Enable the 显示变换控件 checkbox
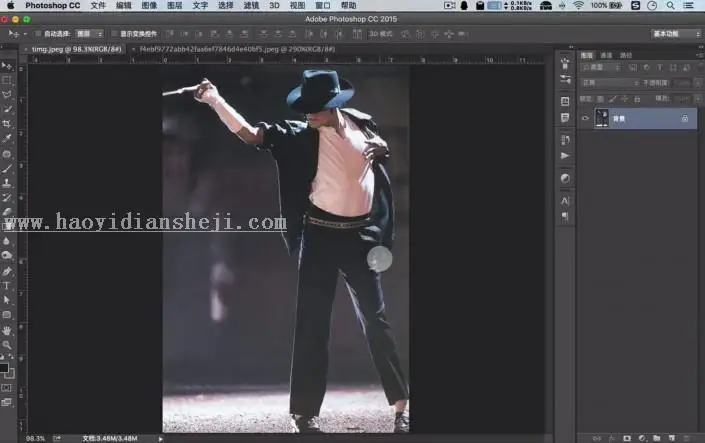 [x=114, y=34]
